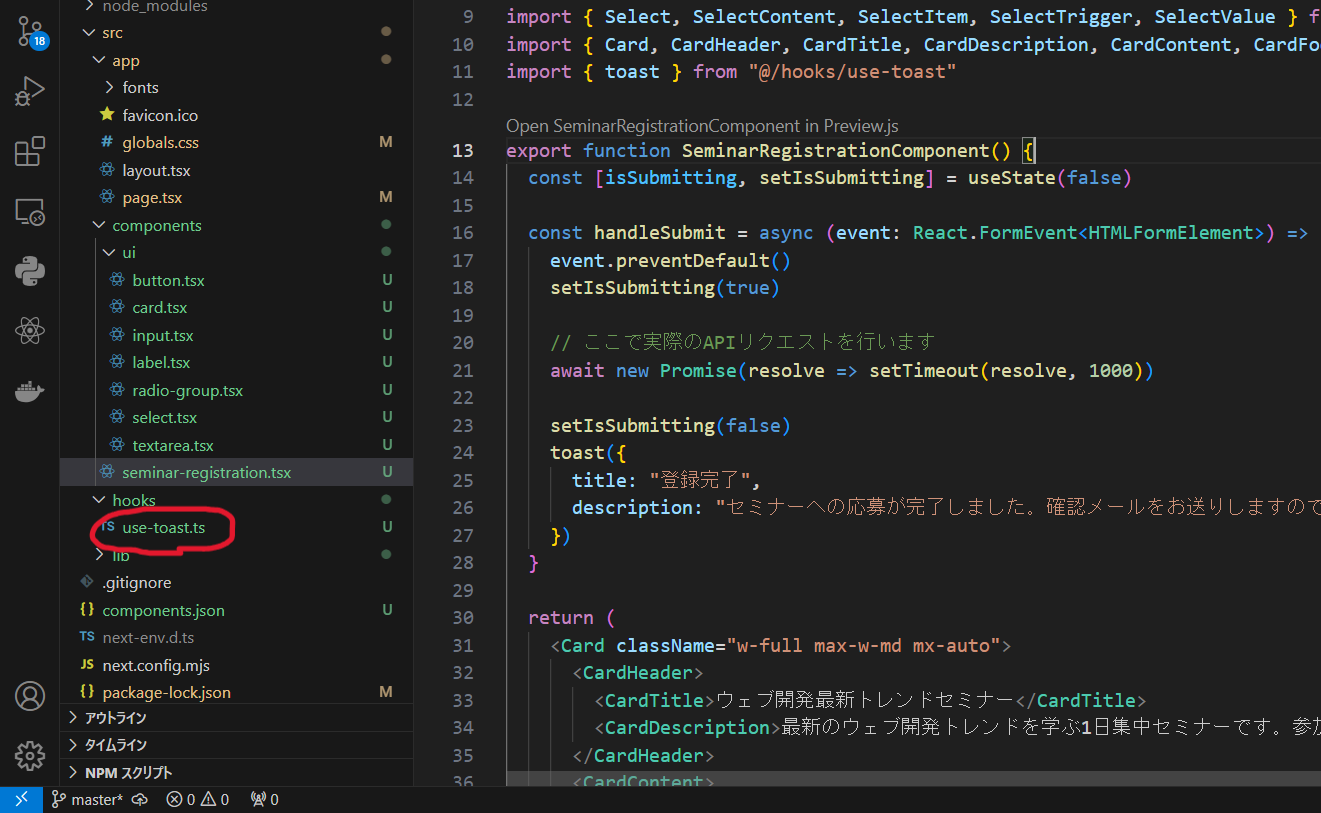This screenshot has width=1321, height=813.
Task: Collapse the app folder
Action: (236, 60)
